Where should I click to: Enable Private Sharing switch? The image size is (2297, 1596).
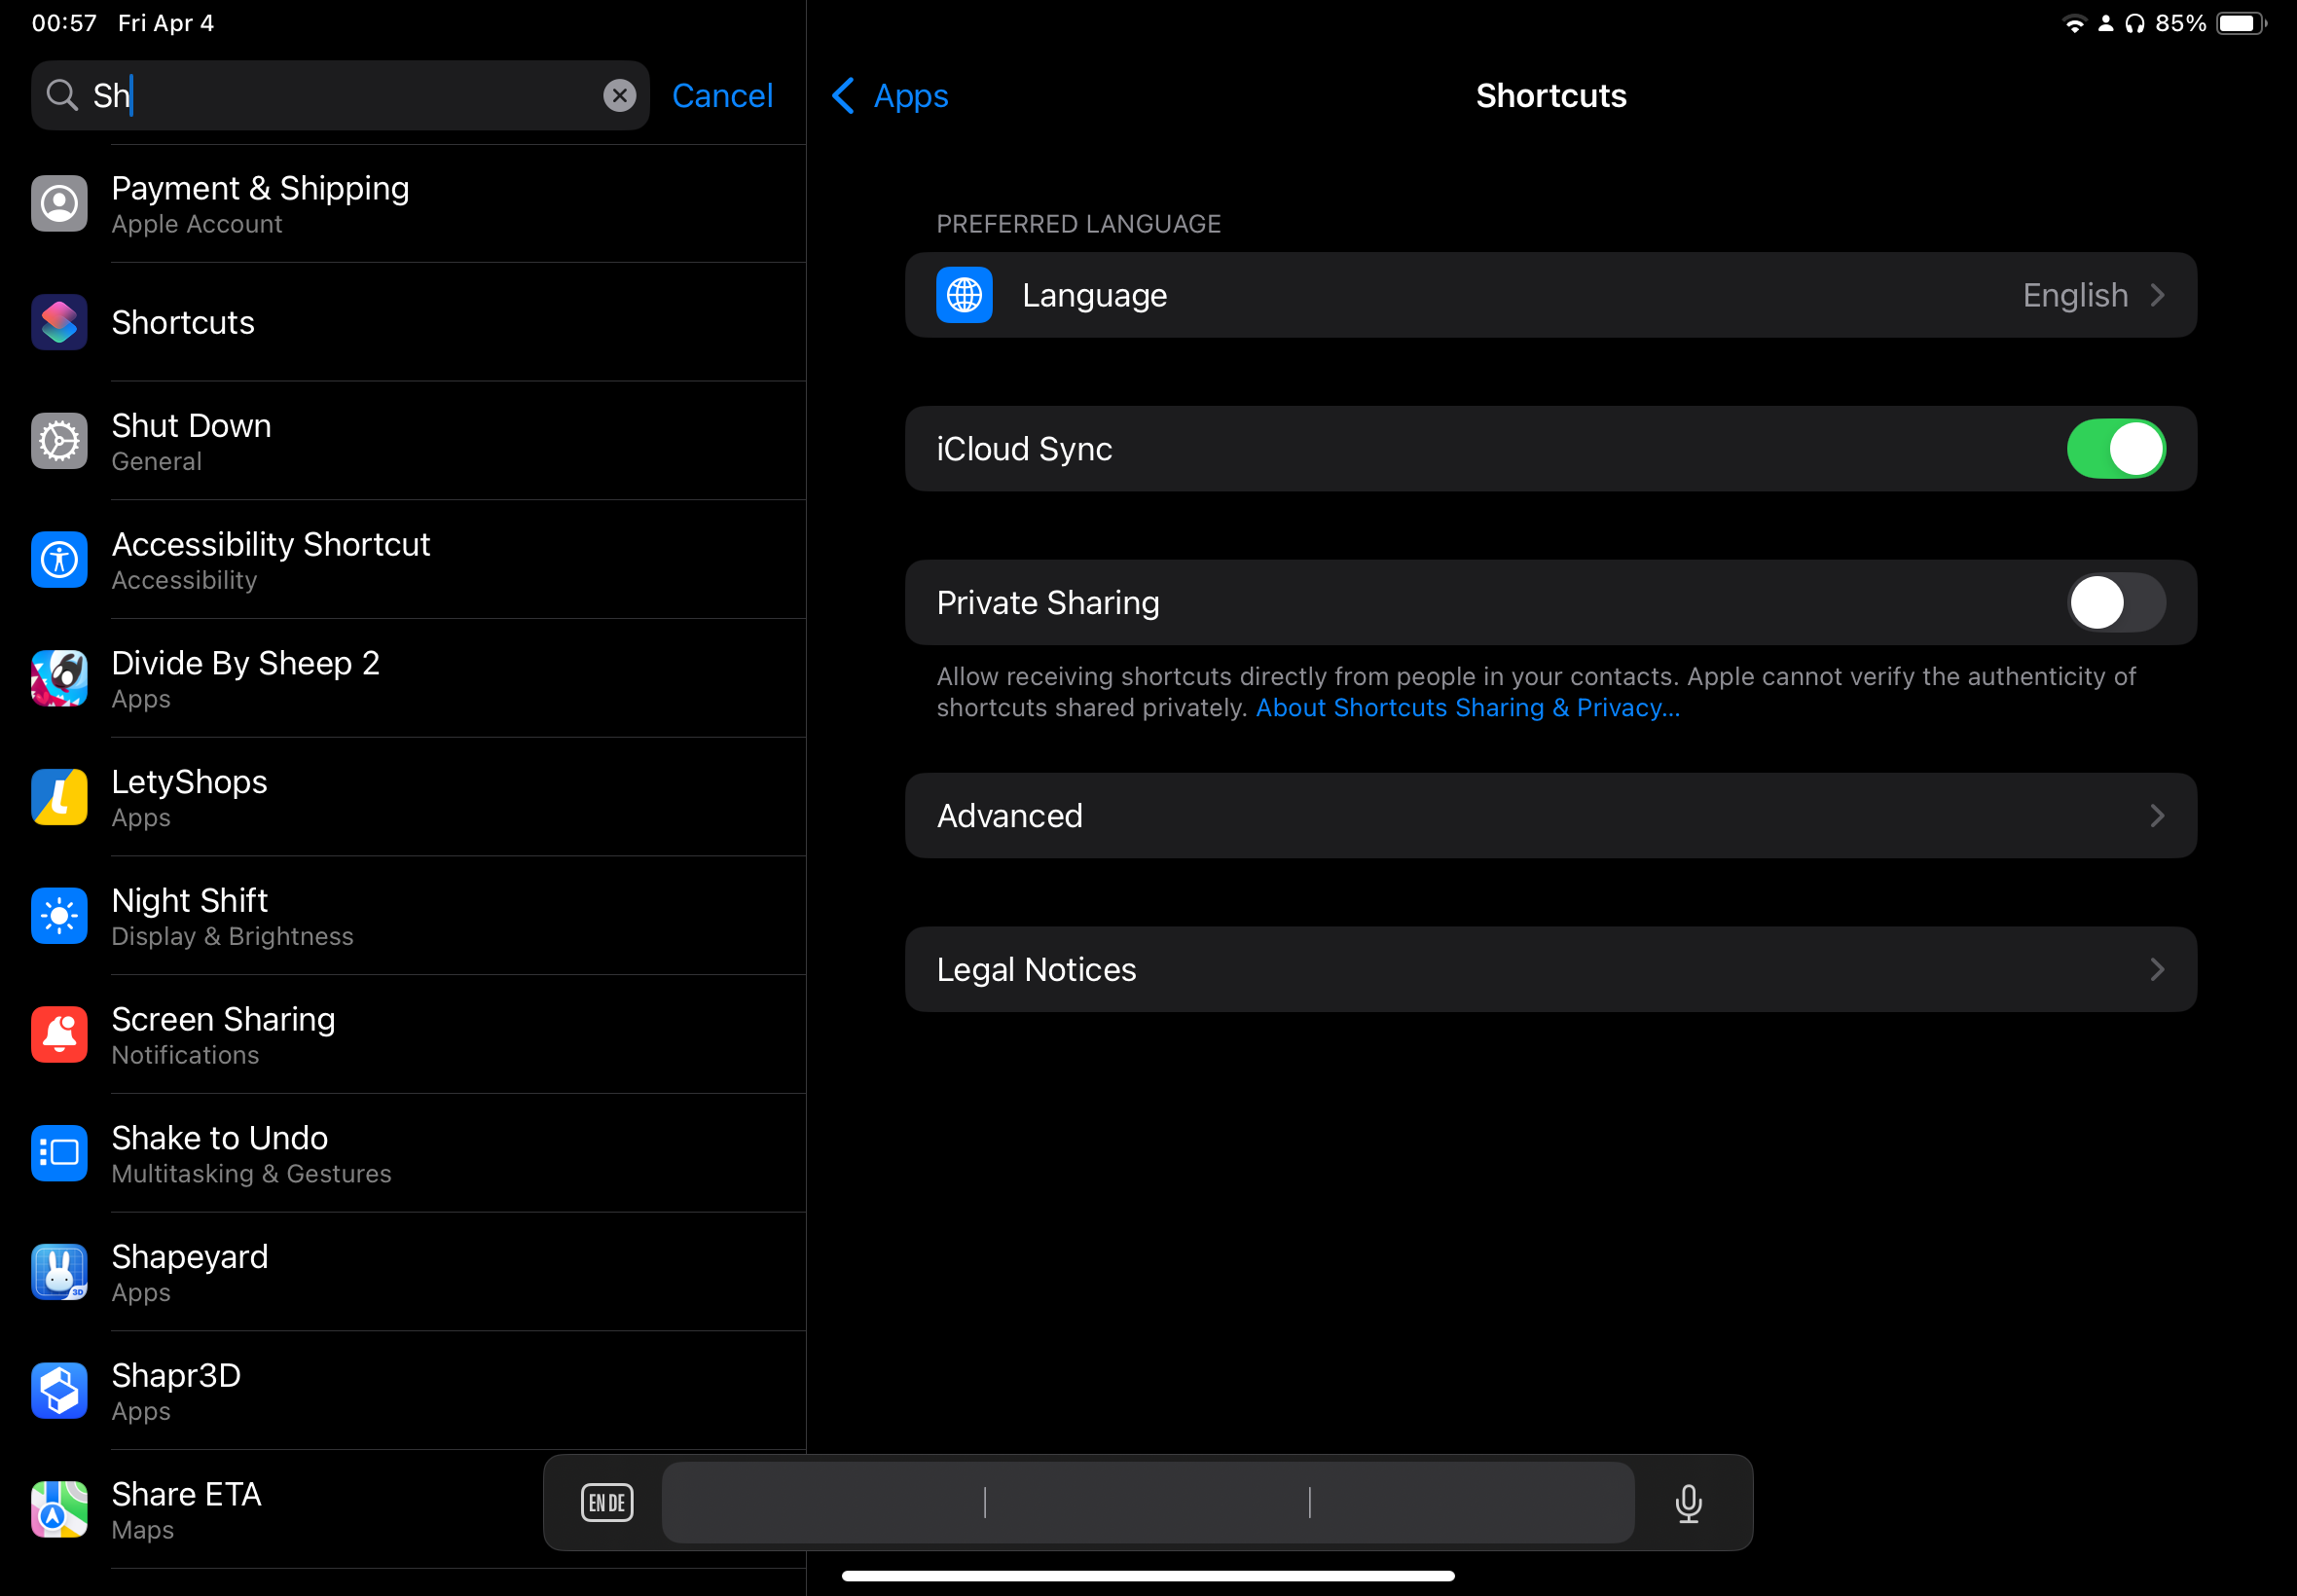tap(2116, 603)
